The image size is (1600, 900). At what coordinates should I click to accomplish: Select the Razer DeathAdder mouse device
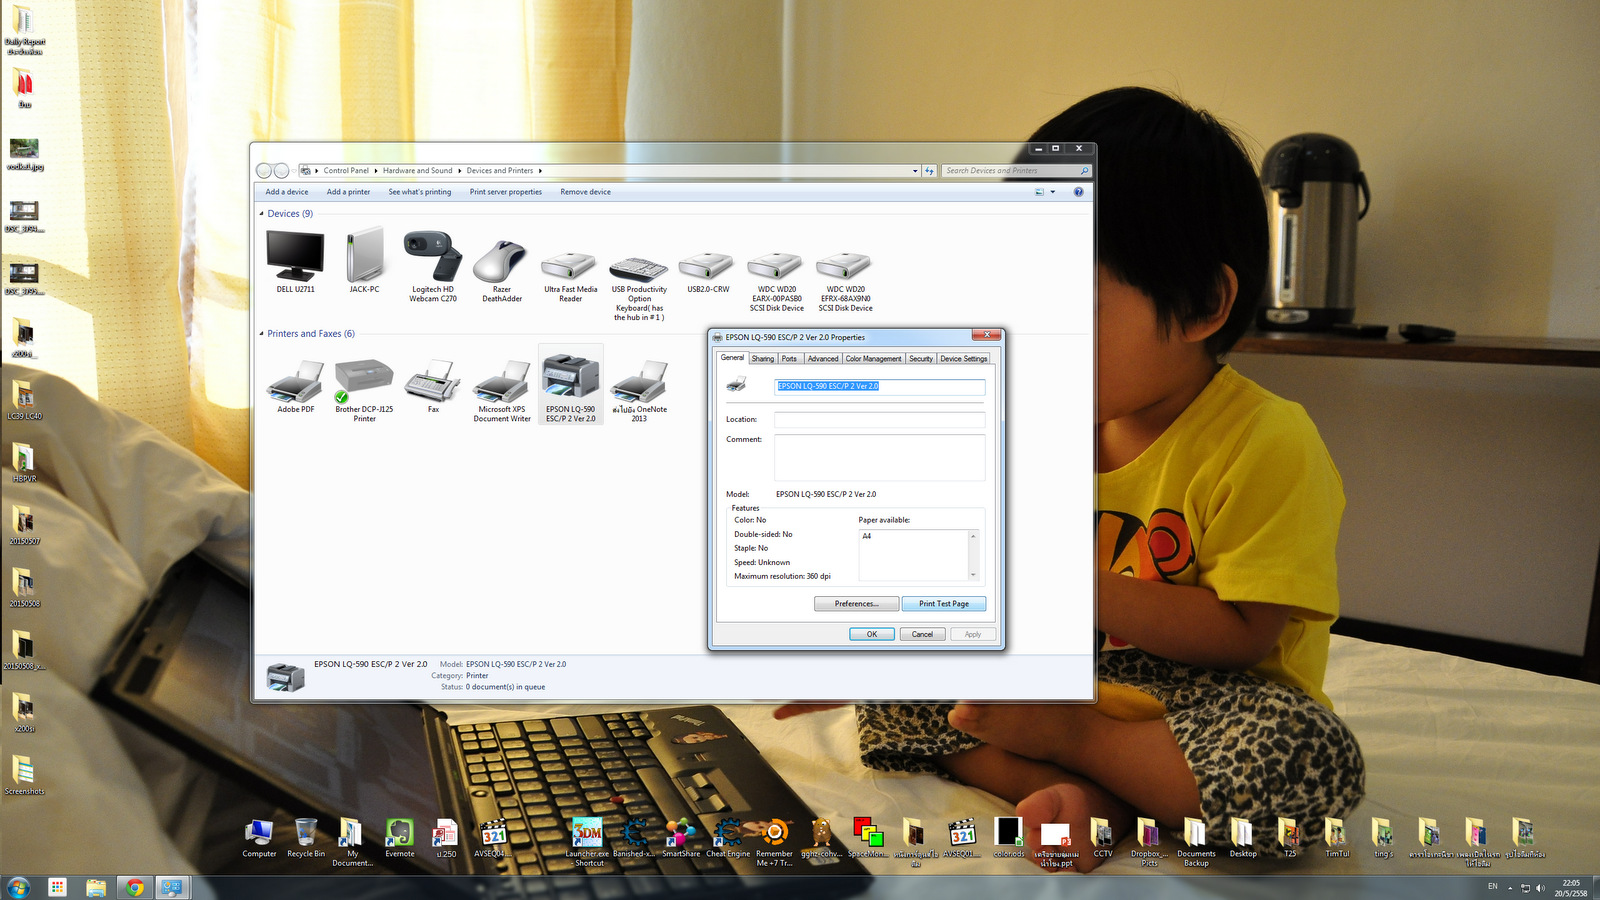(501, 270)
